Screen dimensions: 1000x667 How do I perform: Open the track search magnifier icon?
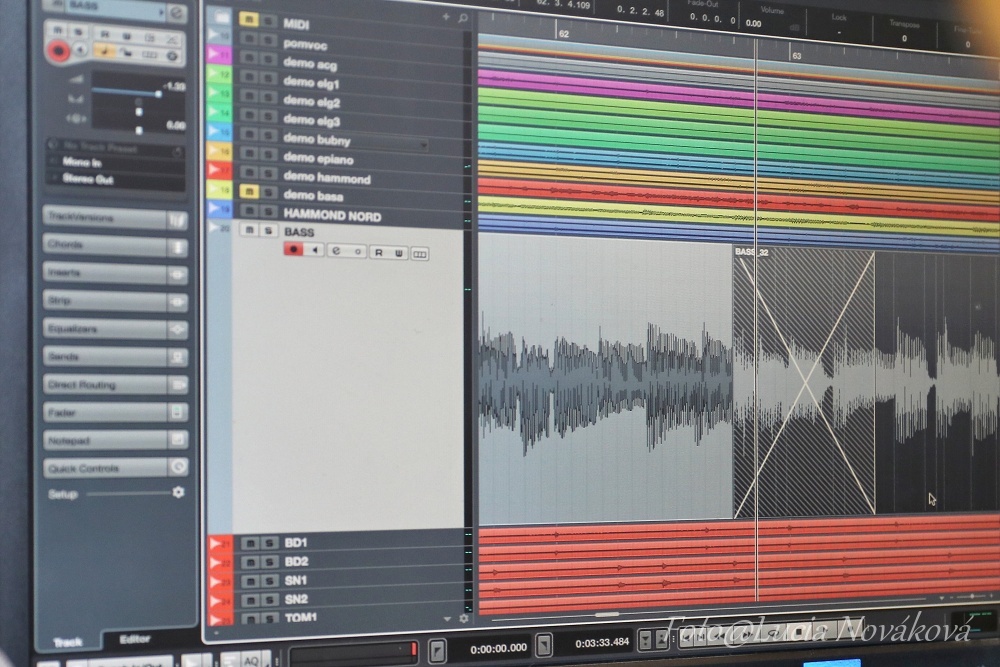[x=463, y=18]
